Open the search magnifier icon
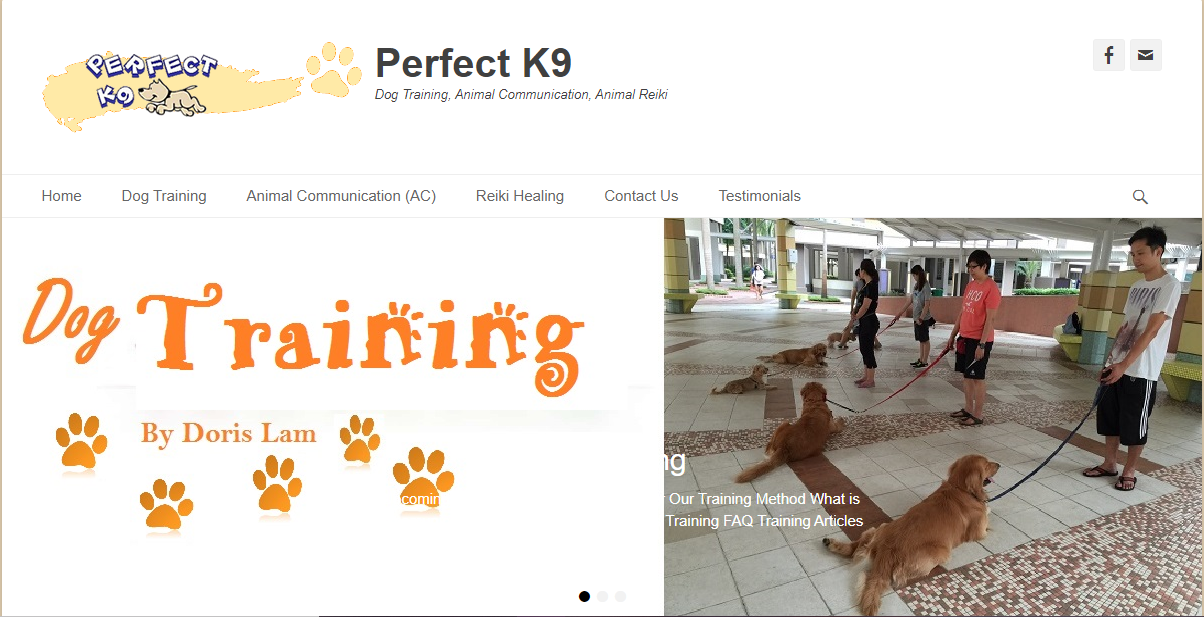Image resolution: width=1204 pixels, height=617 pixels. [x=1140, y=197]
